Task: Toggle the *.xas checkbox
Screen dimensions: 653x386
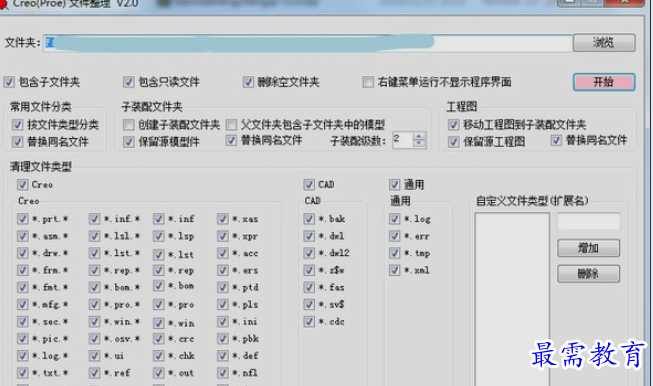Action: pos(223,219)
